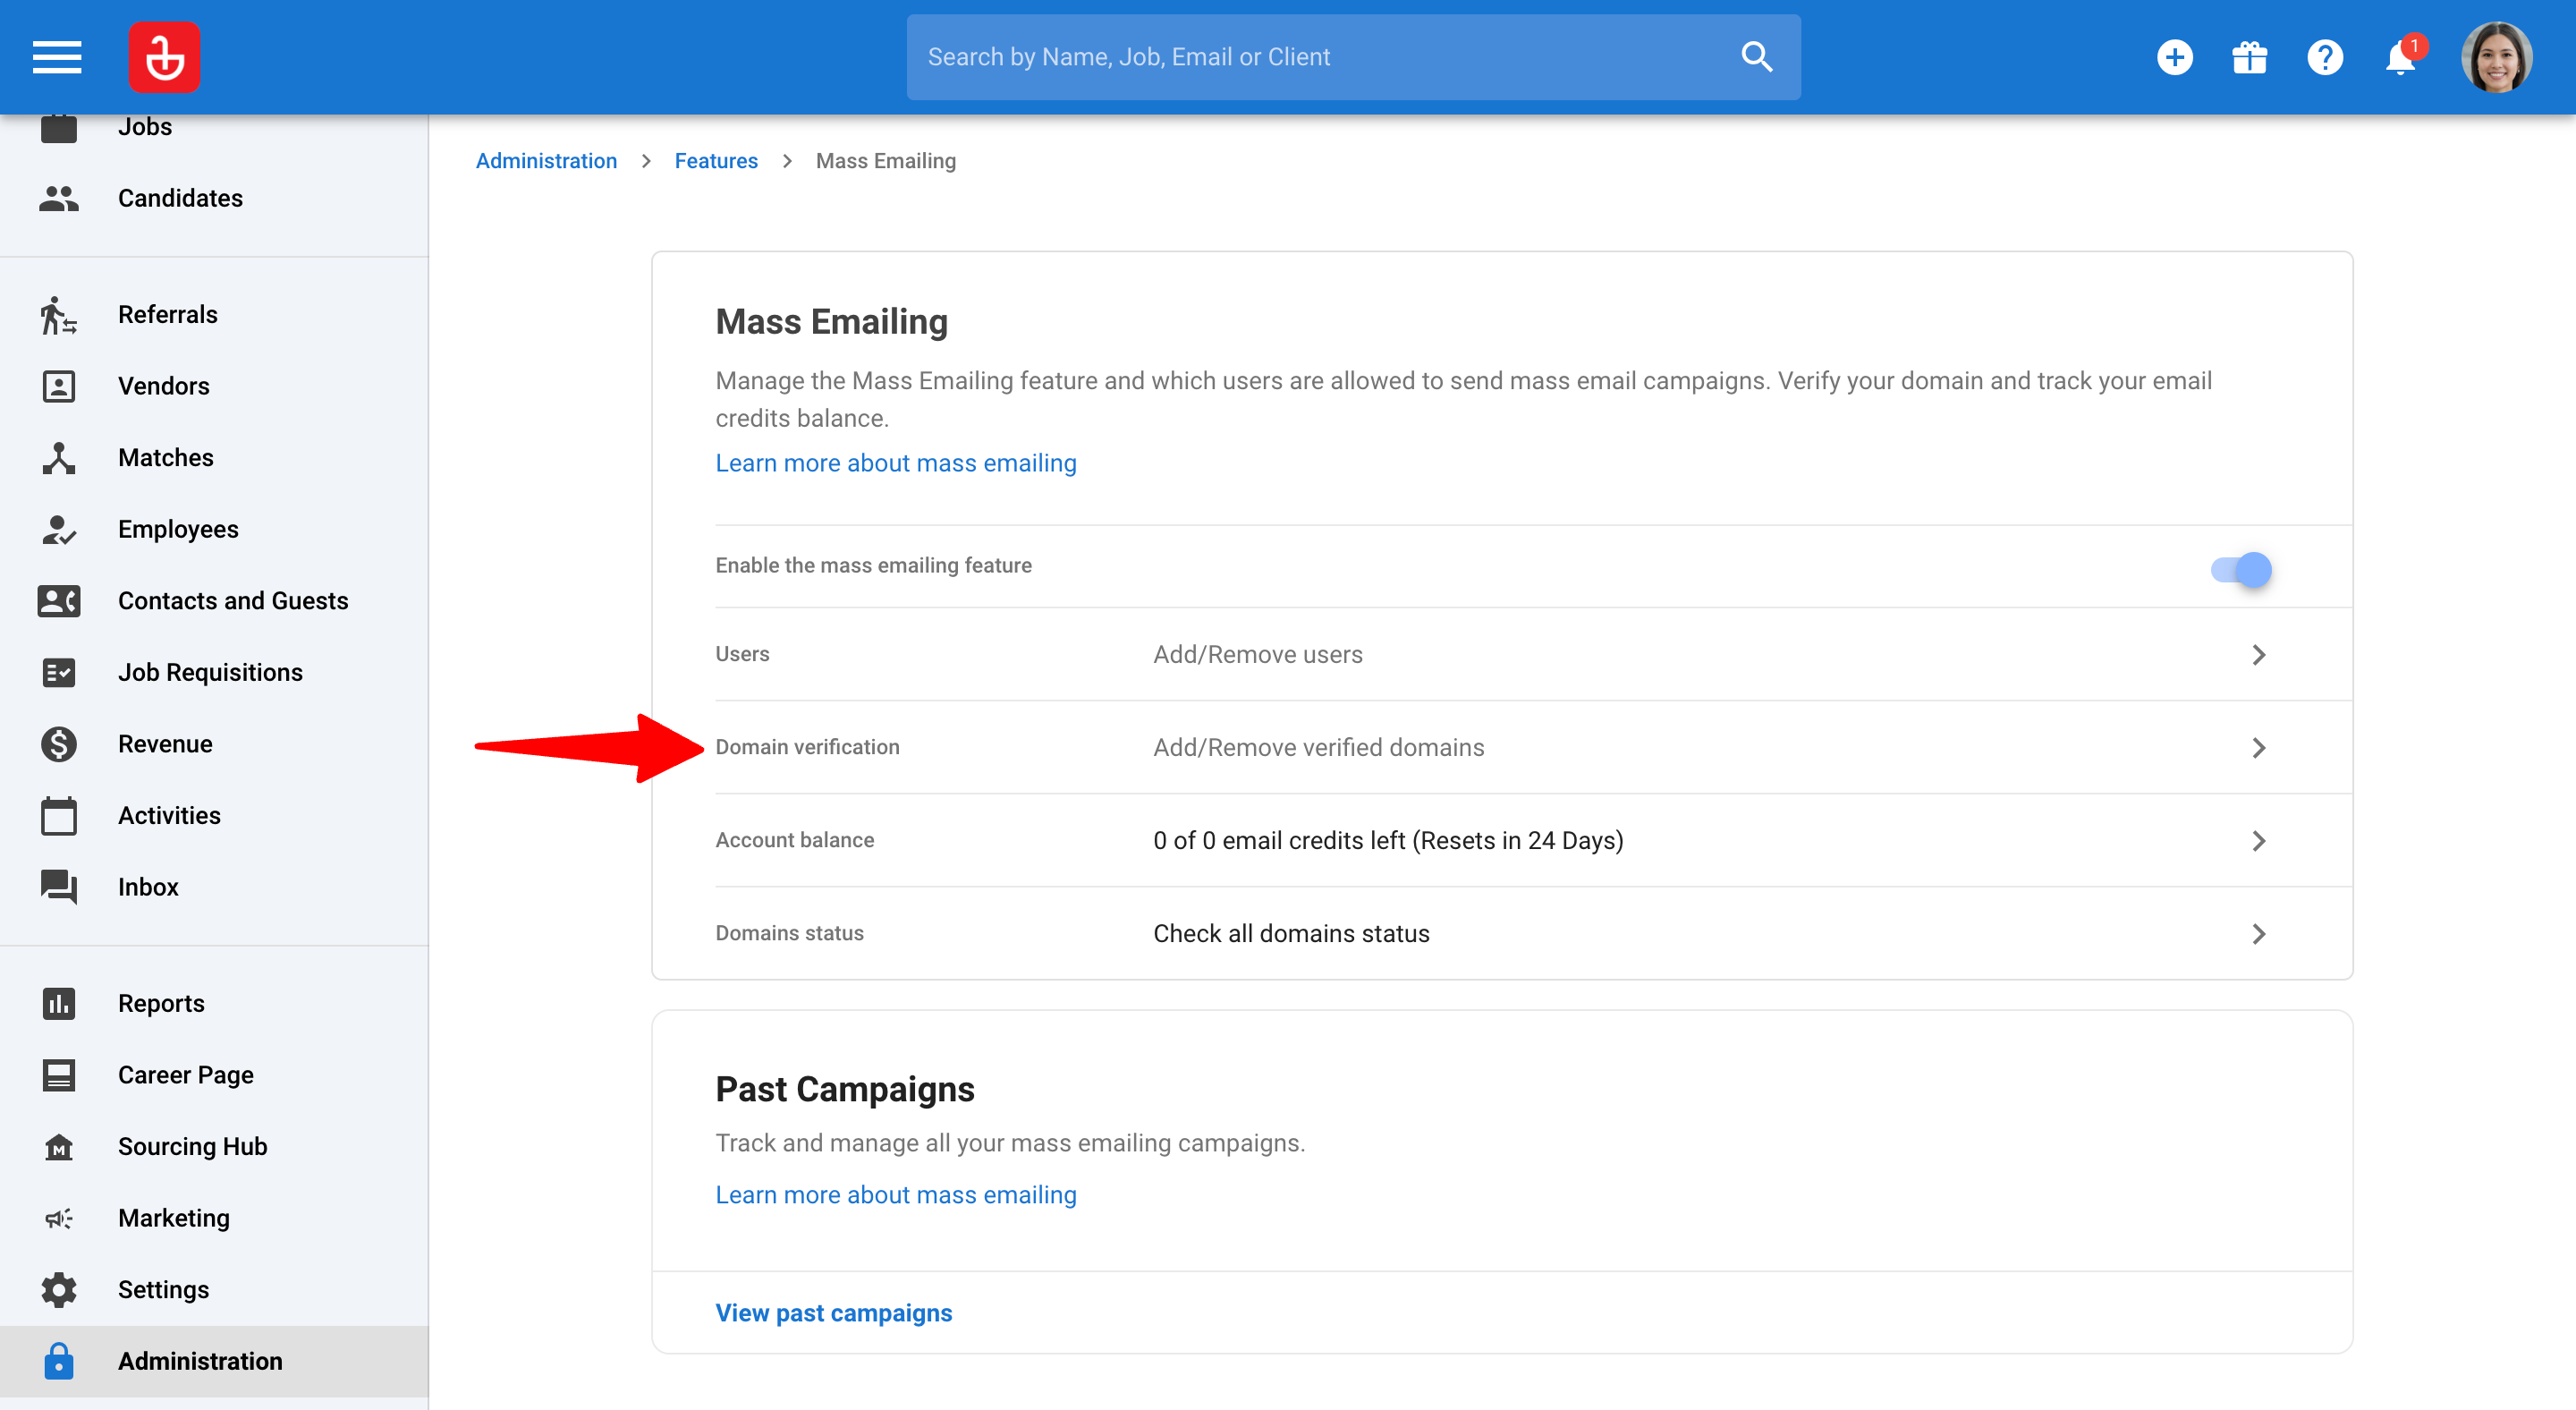The image size is (2576, 1410).
Task: Click the Domains status label
Action: 789,933
